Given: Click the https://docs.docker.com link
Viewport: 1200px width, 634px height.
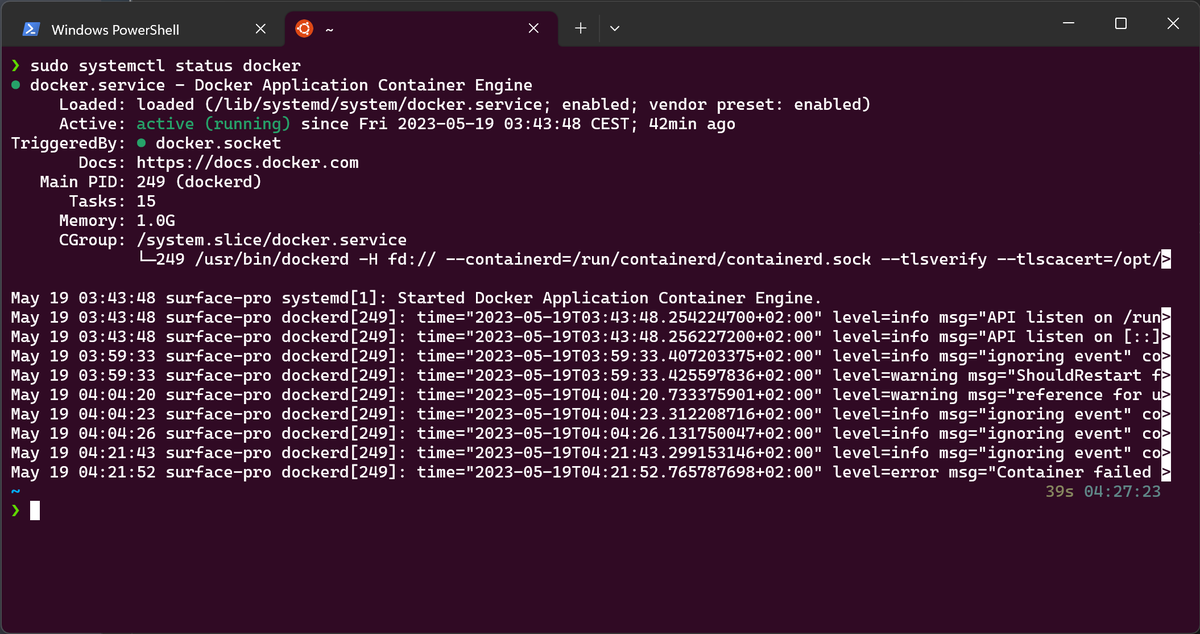Looking at the screenshot, I should [247, 163].
